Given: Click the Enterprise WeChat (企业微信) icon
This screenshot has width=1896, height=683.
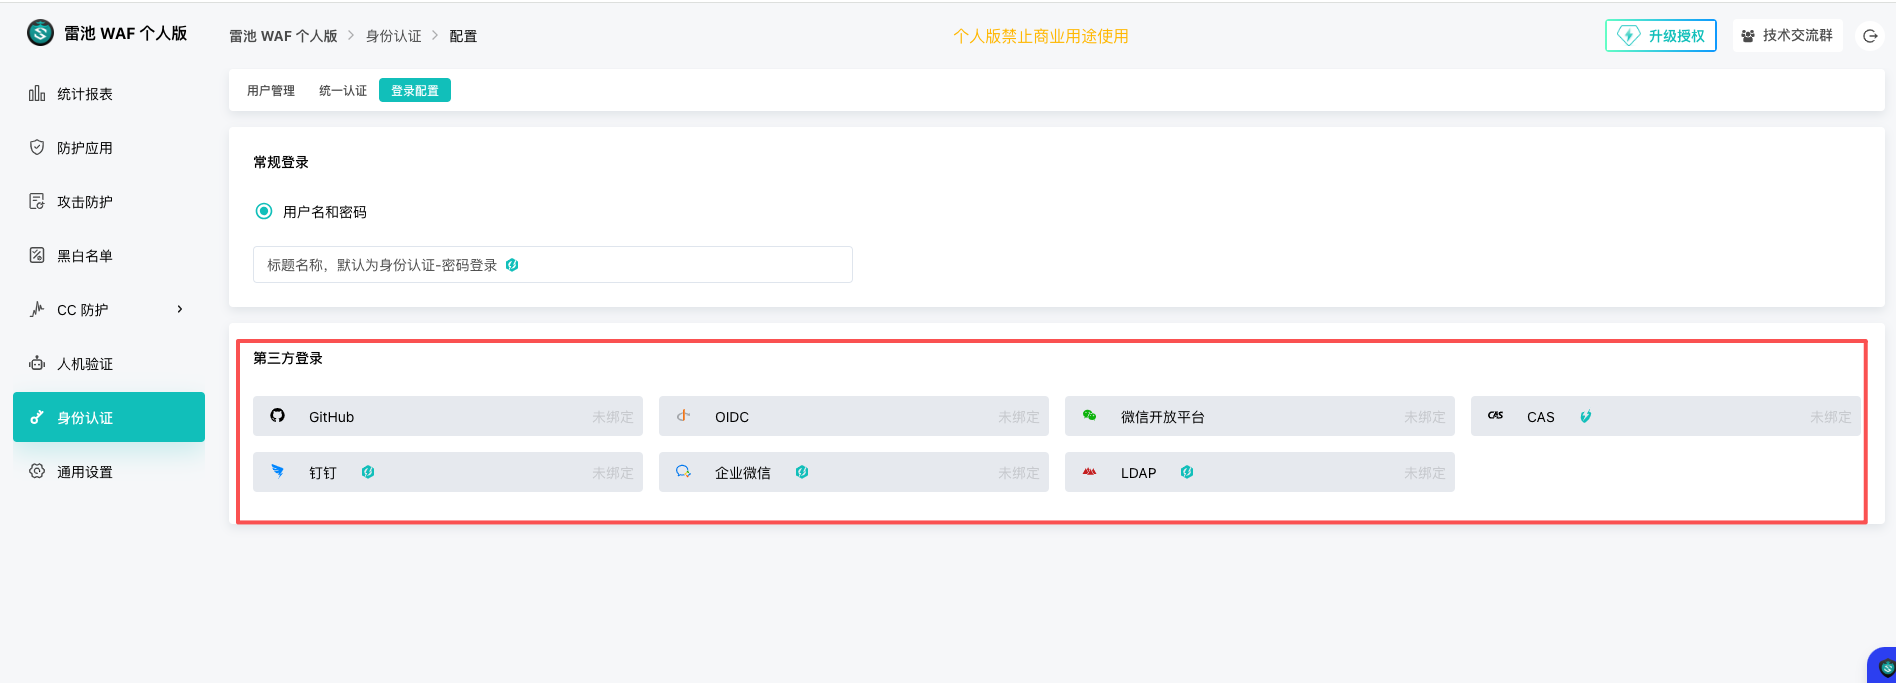Looking at the screenshot, I should [684, 472].
